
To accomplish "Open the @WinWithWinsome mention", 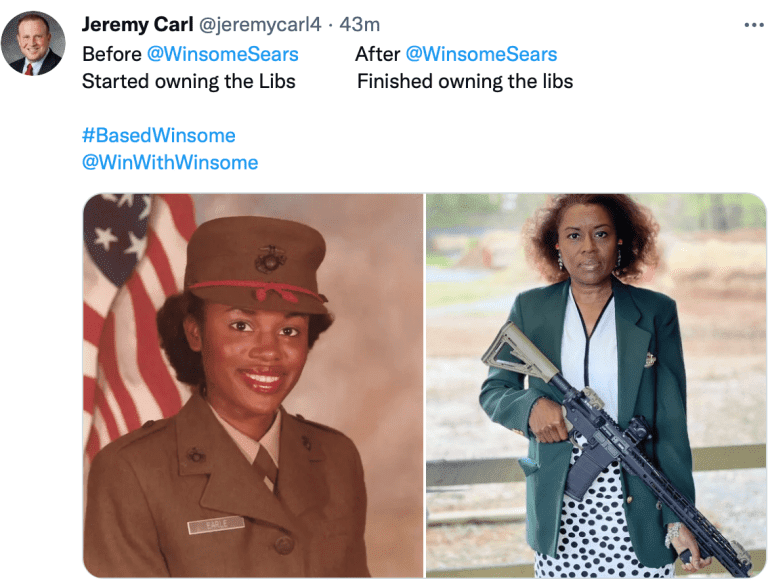I will click(170, 162).
